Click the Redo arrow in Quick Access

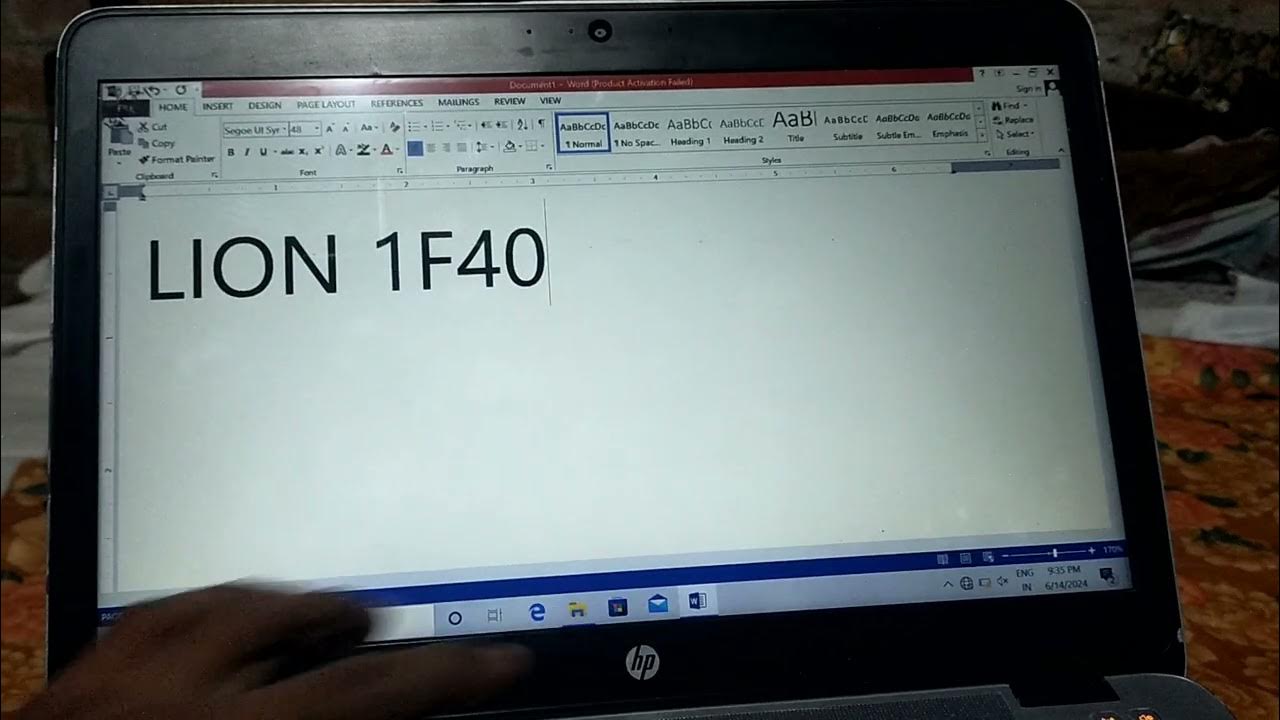pyautogui.click(x=181, y=90)
